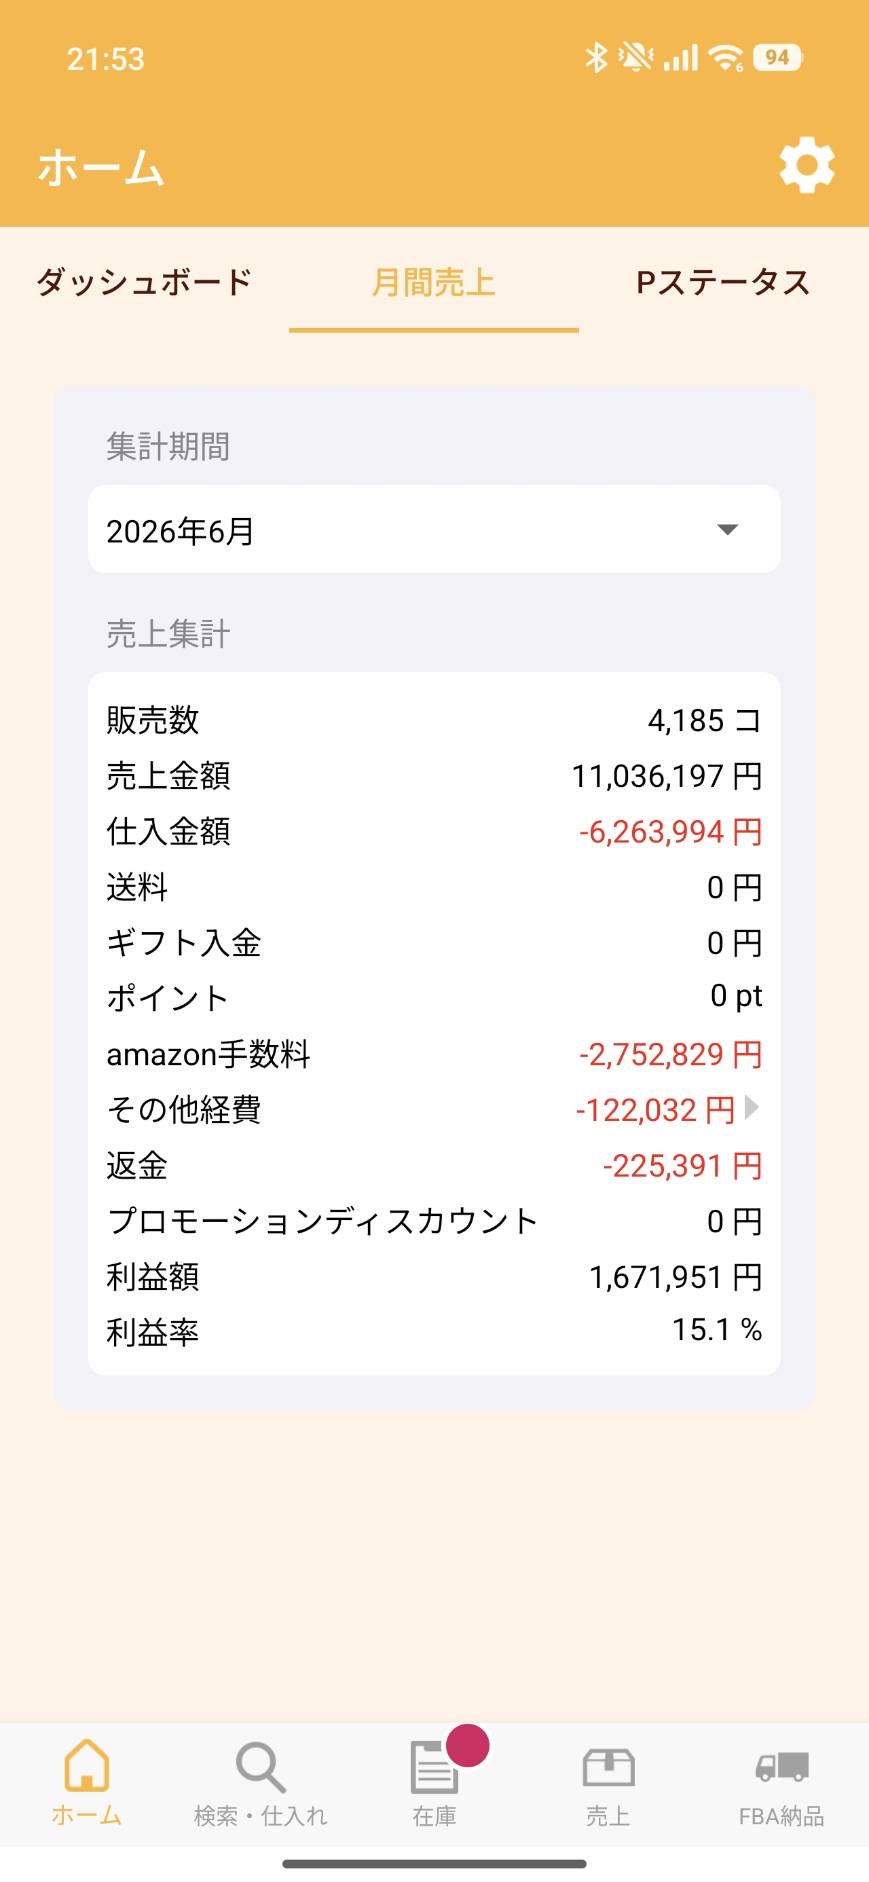Tap the Bluetooth status icon
Screen dimensions: 869x1882
(x=596, y=57)
